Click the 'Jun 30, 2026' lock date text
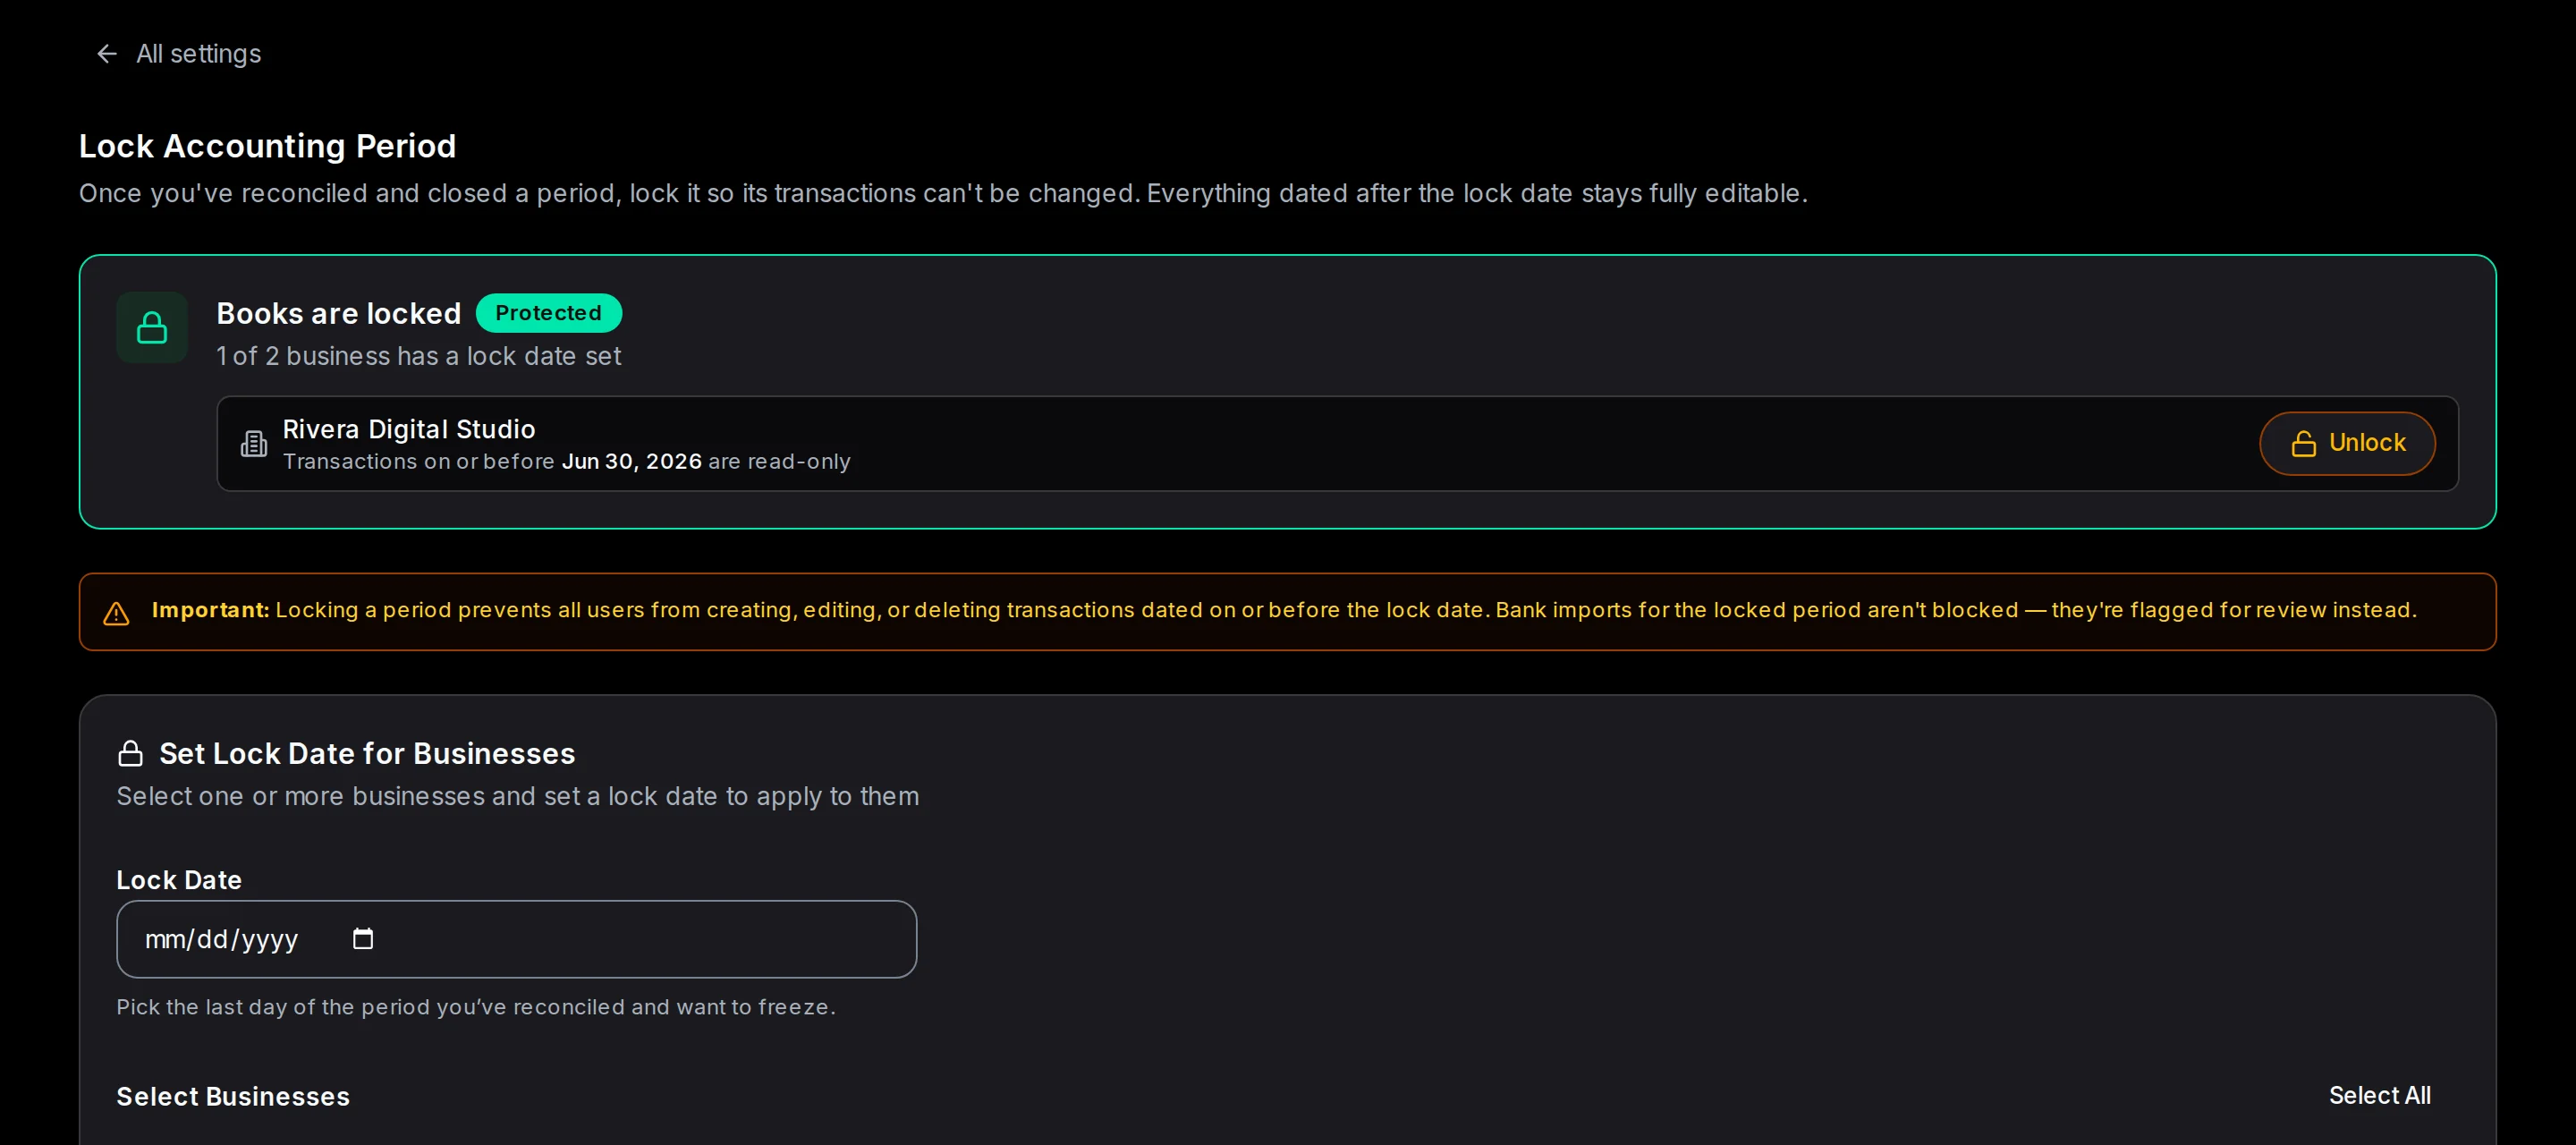Viewport: 2576px width, 1145px height. point(631,461)
